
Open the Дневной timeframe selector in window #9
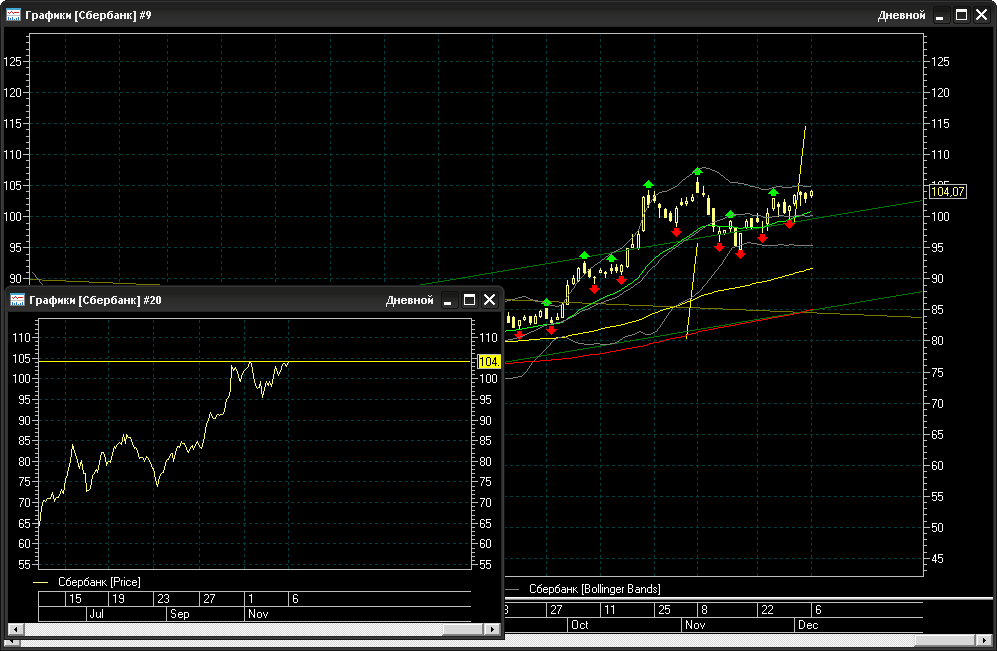pos(901,15)
